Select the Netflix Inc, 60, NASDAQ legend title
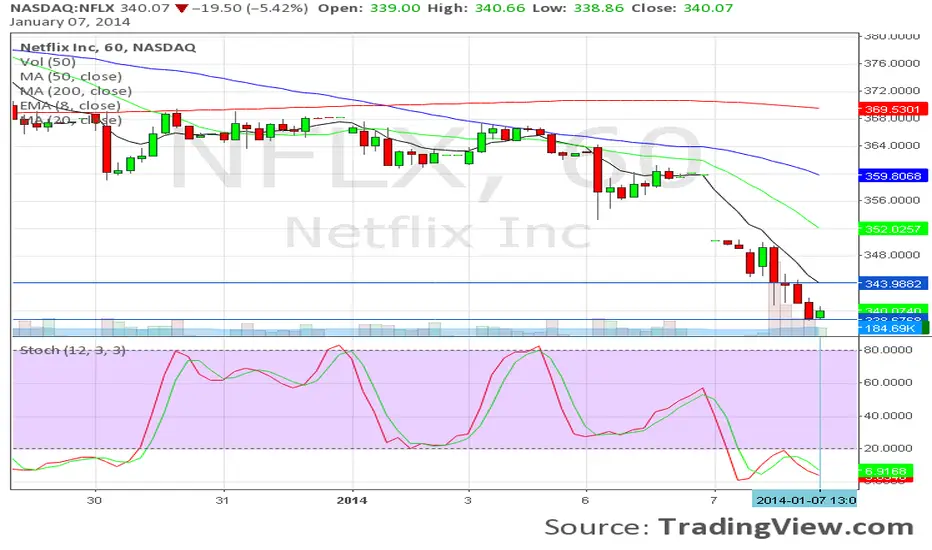 click(x=108, y=48)
